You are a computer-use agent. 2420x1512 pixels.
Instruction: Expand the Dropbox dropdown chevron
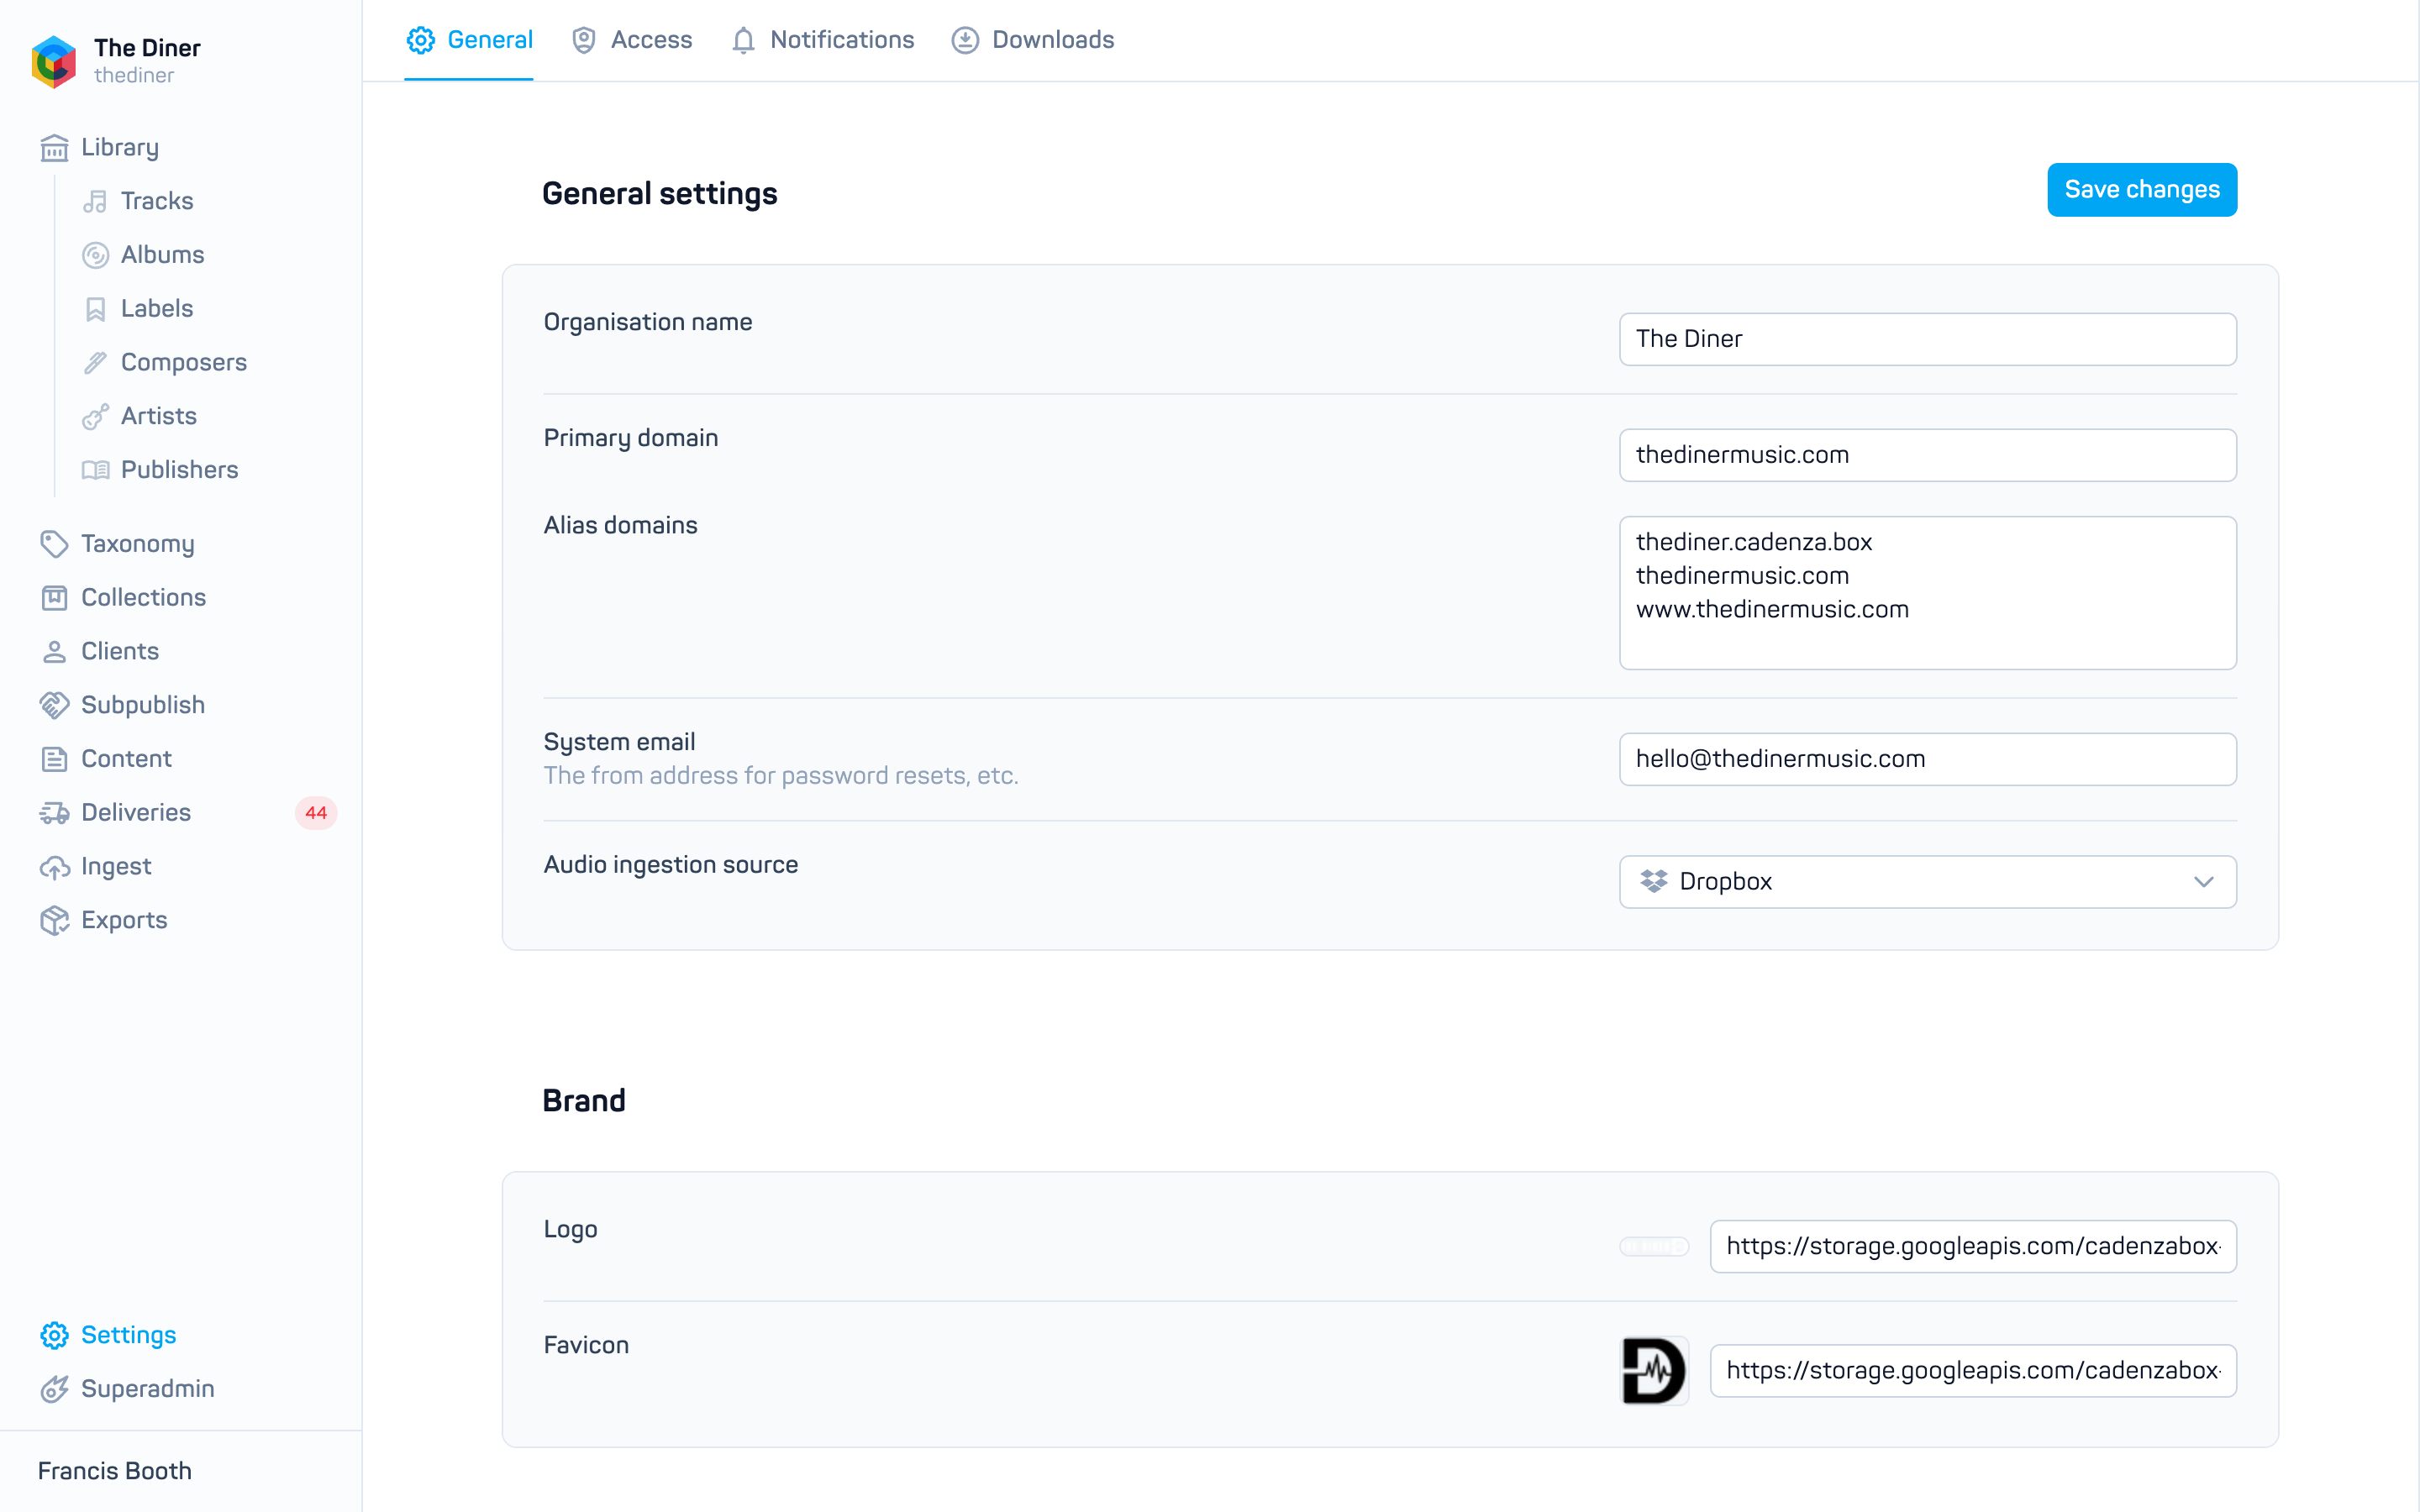point(2203,882)
